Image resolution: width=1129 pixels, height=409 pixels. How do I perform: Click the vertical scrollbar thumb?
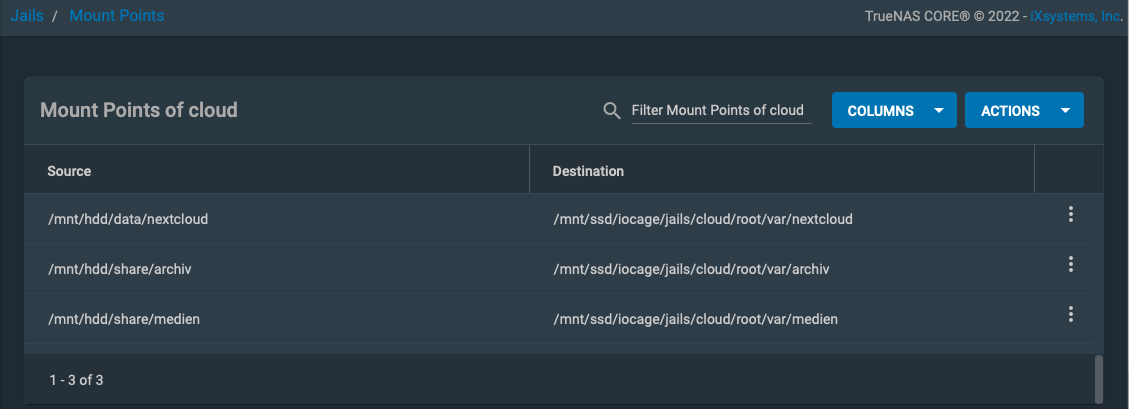[1099, 378]
